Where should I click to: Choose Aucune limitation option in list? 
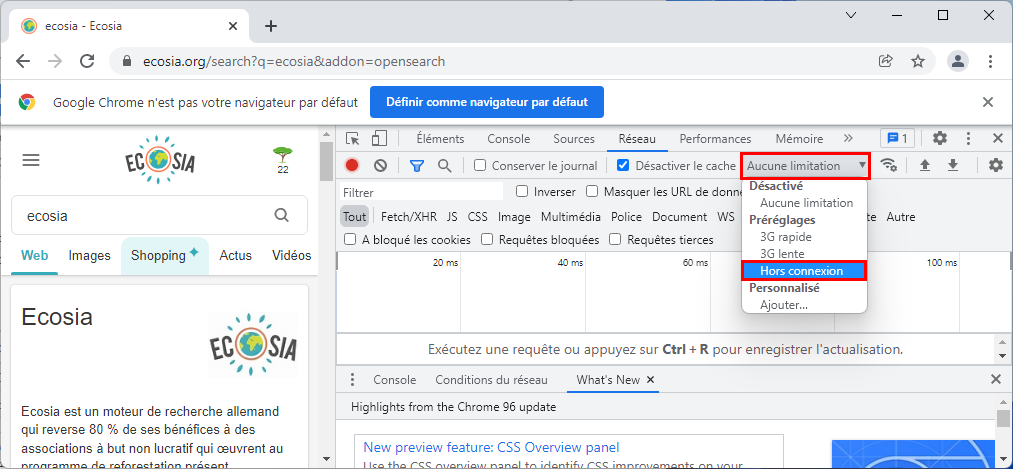(x=804, y=203)
